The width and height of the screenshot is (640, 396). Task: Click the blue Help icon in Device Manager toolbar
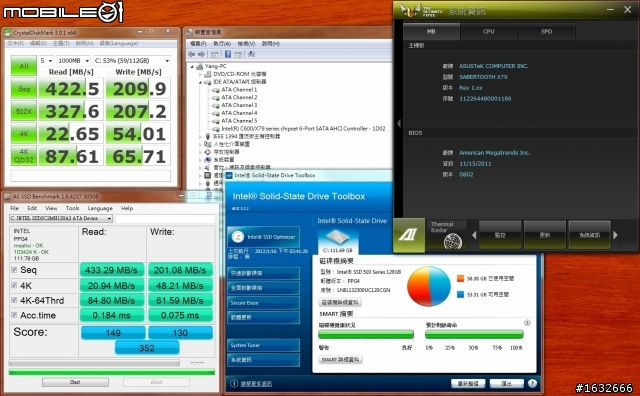[x=228, y=54]
